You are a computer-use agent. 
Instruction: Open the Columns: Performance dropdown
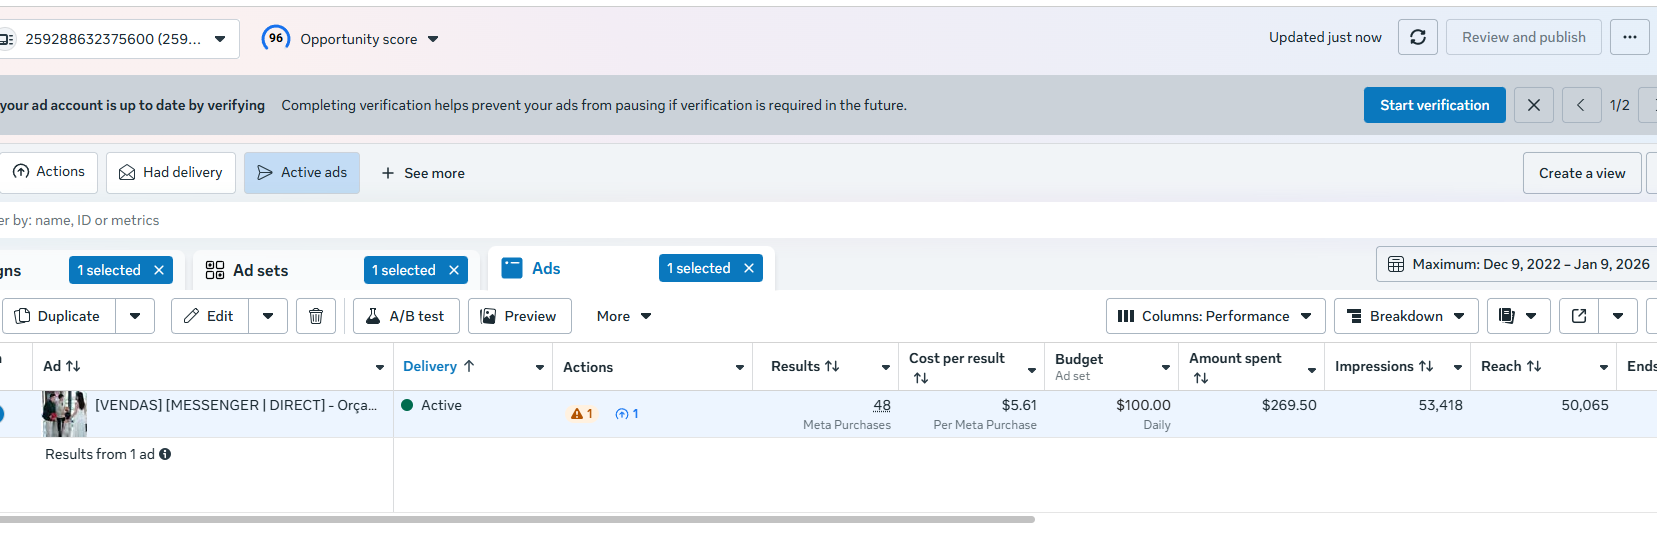[1215, 316]
